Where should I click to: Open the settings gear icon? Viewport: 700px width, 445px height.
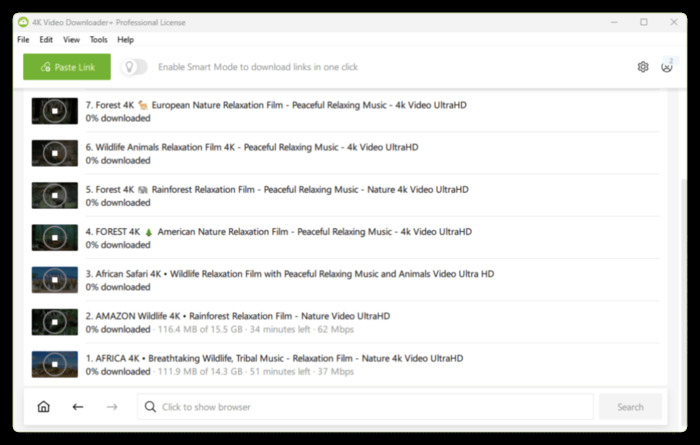click(643, 67)
